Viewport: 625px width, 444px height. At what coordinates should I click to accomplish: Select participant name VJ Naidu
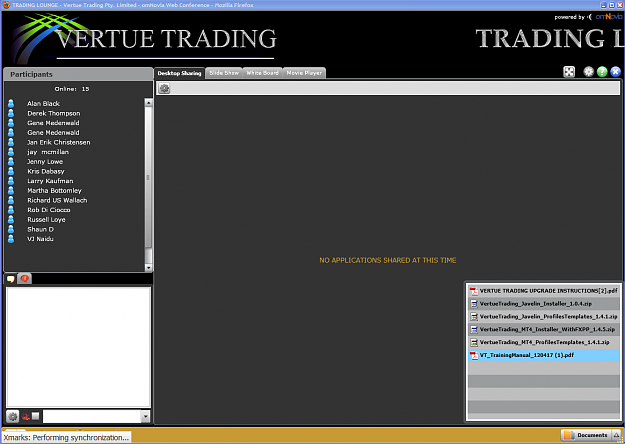(x=40, y=239)
